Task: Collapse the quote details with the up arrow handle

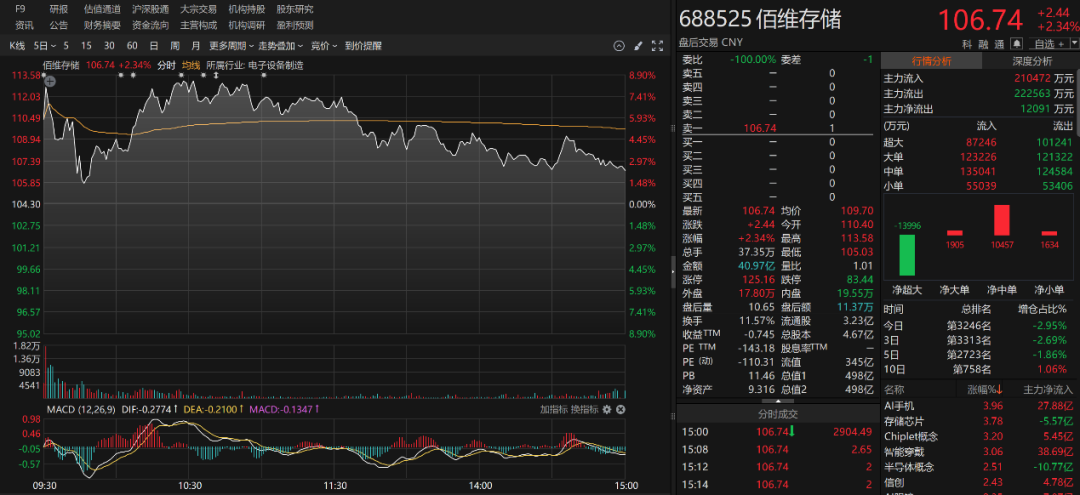Action: coord(778,400)
